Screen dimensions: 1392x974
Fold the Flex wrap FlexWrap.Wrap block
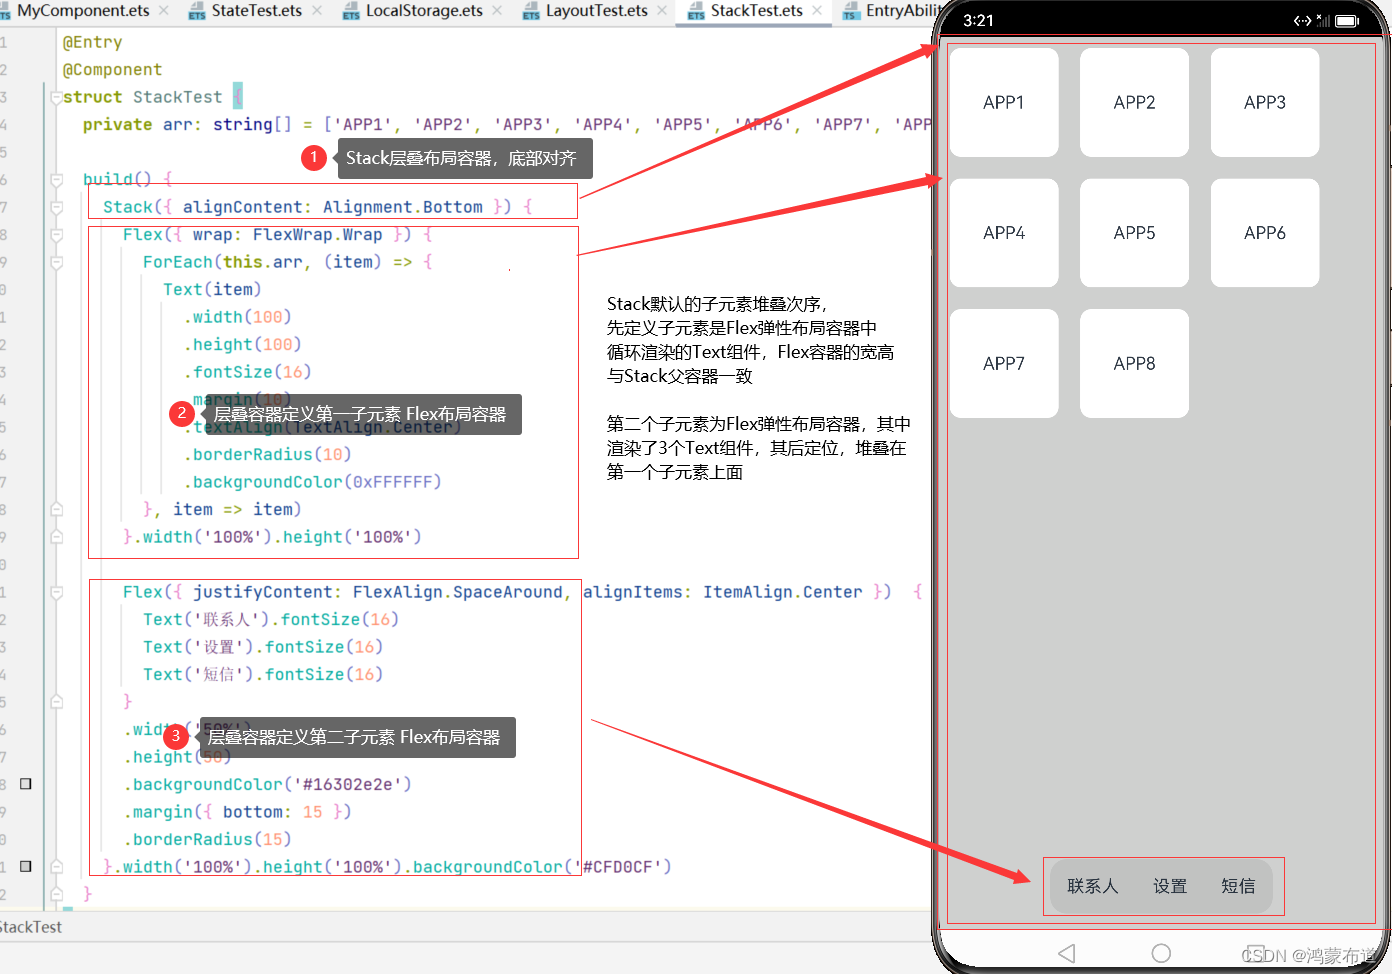(57, 235)
